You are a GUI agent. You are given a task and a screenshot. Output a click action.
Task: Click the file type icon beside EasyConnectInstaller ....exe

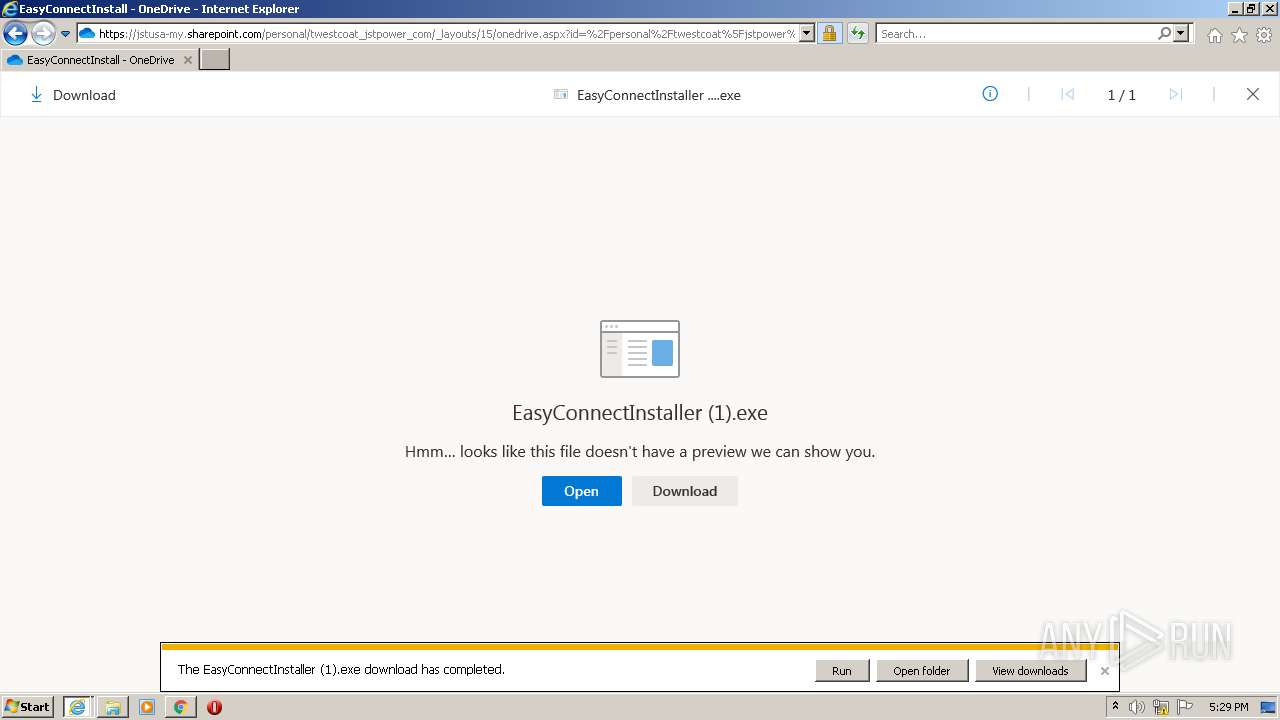[561, 95]
